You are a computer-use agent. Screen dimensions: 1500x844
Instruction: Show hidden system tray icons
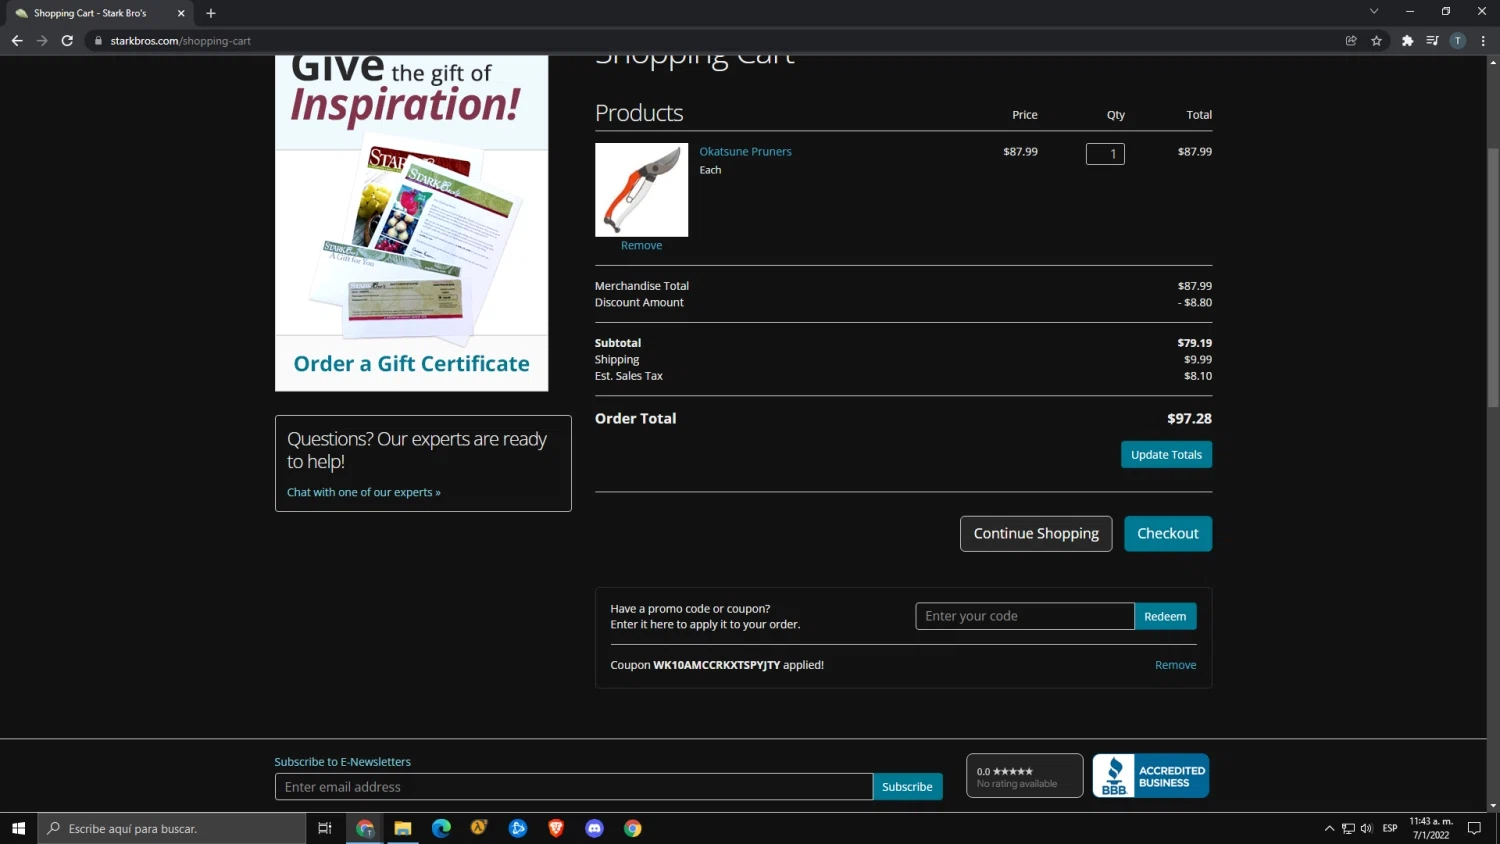coord(1329,828)
